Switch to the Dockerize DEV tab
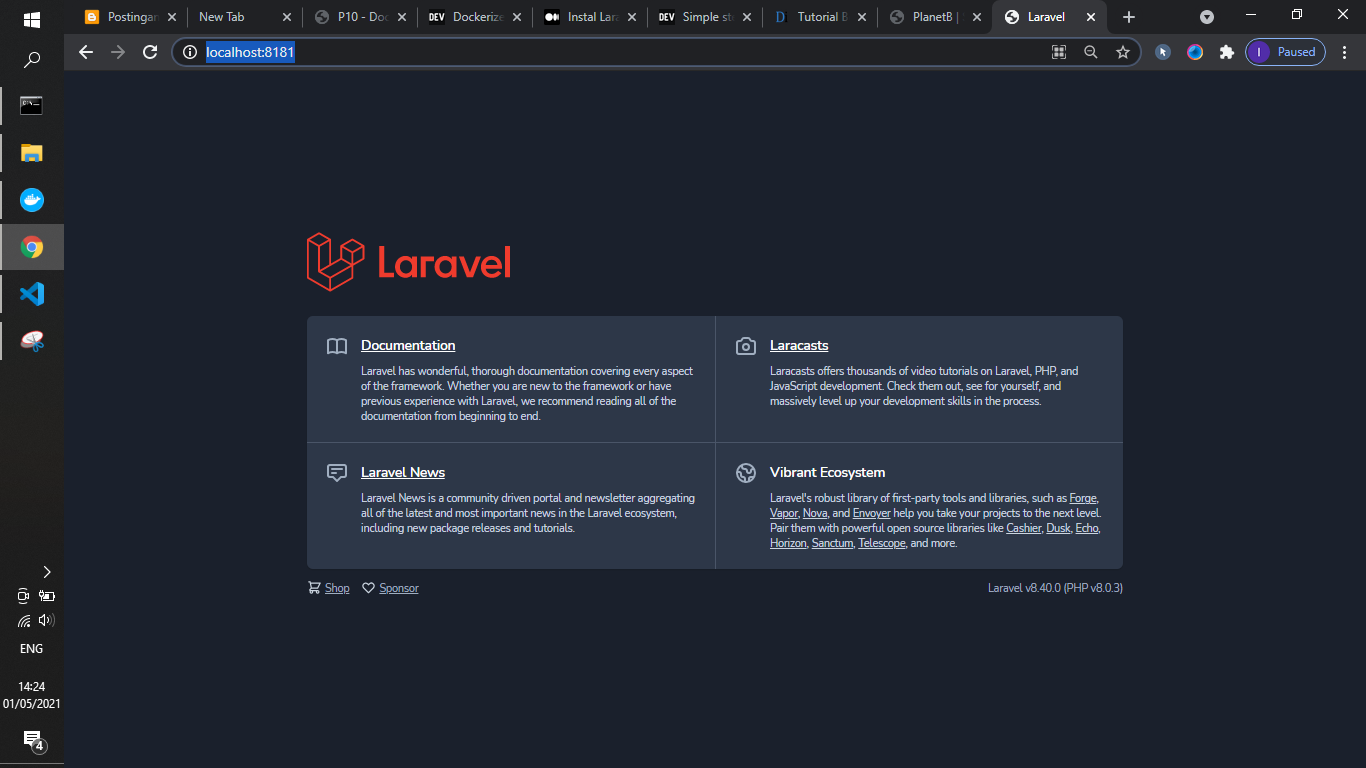This screenshot has width=1366, height=768. tap(474, 17)
